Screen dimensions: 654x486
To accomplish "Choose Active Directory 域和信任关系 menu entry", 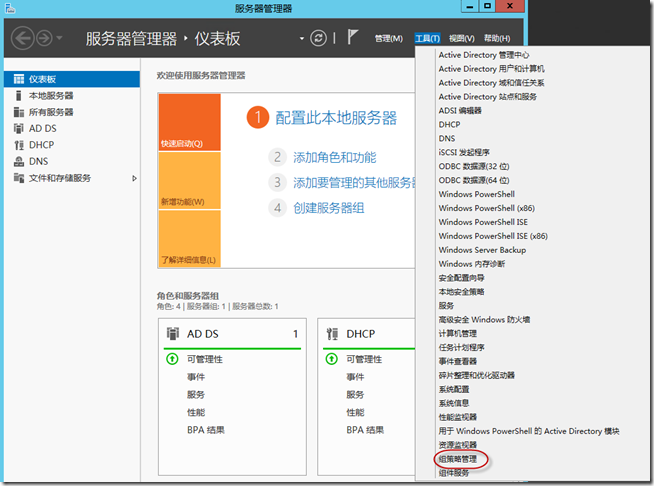I will pos(491,83).
